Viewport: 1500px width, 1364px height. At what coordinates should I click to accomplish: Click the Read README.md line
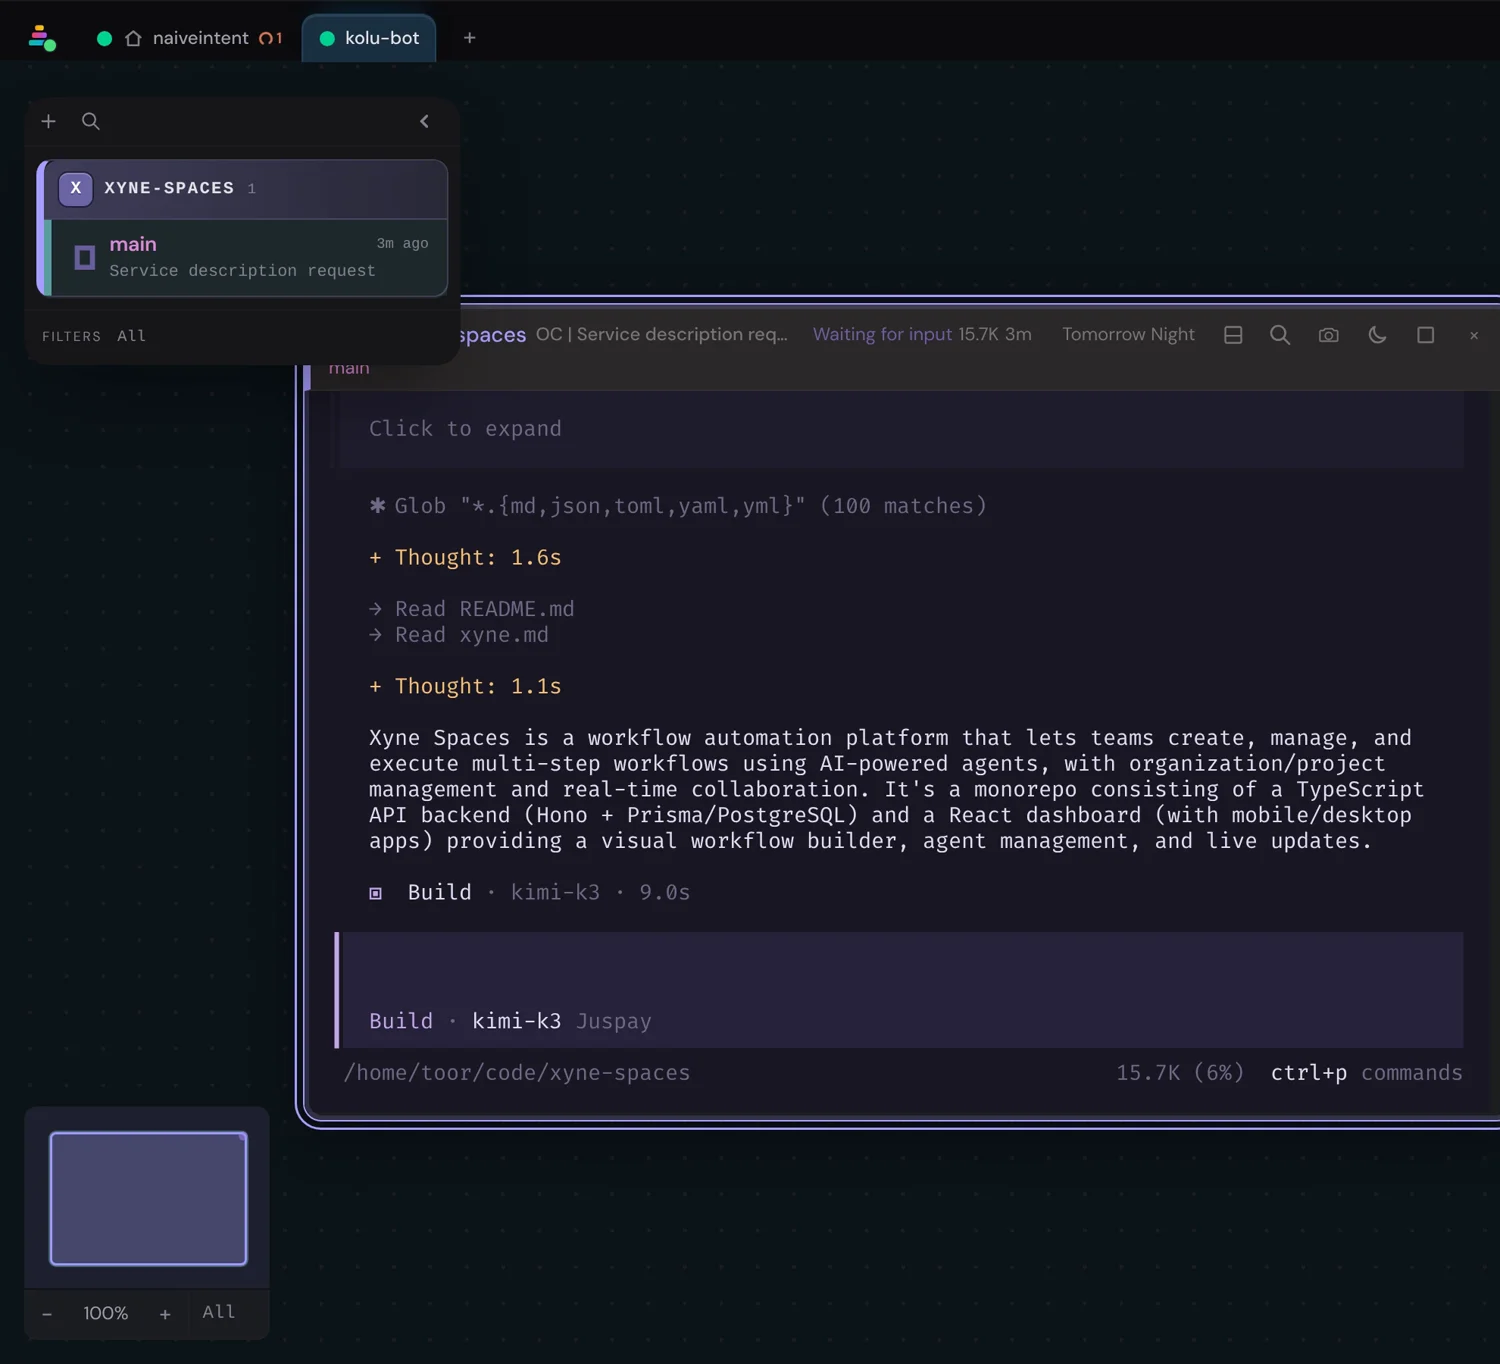pyautogui.click(x=471, y=609)
